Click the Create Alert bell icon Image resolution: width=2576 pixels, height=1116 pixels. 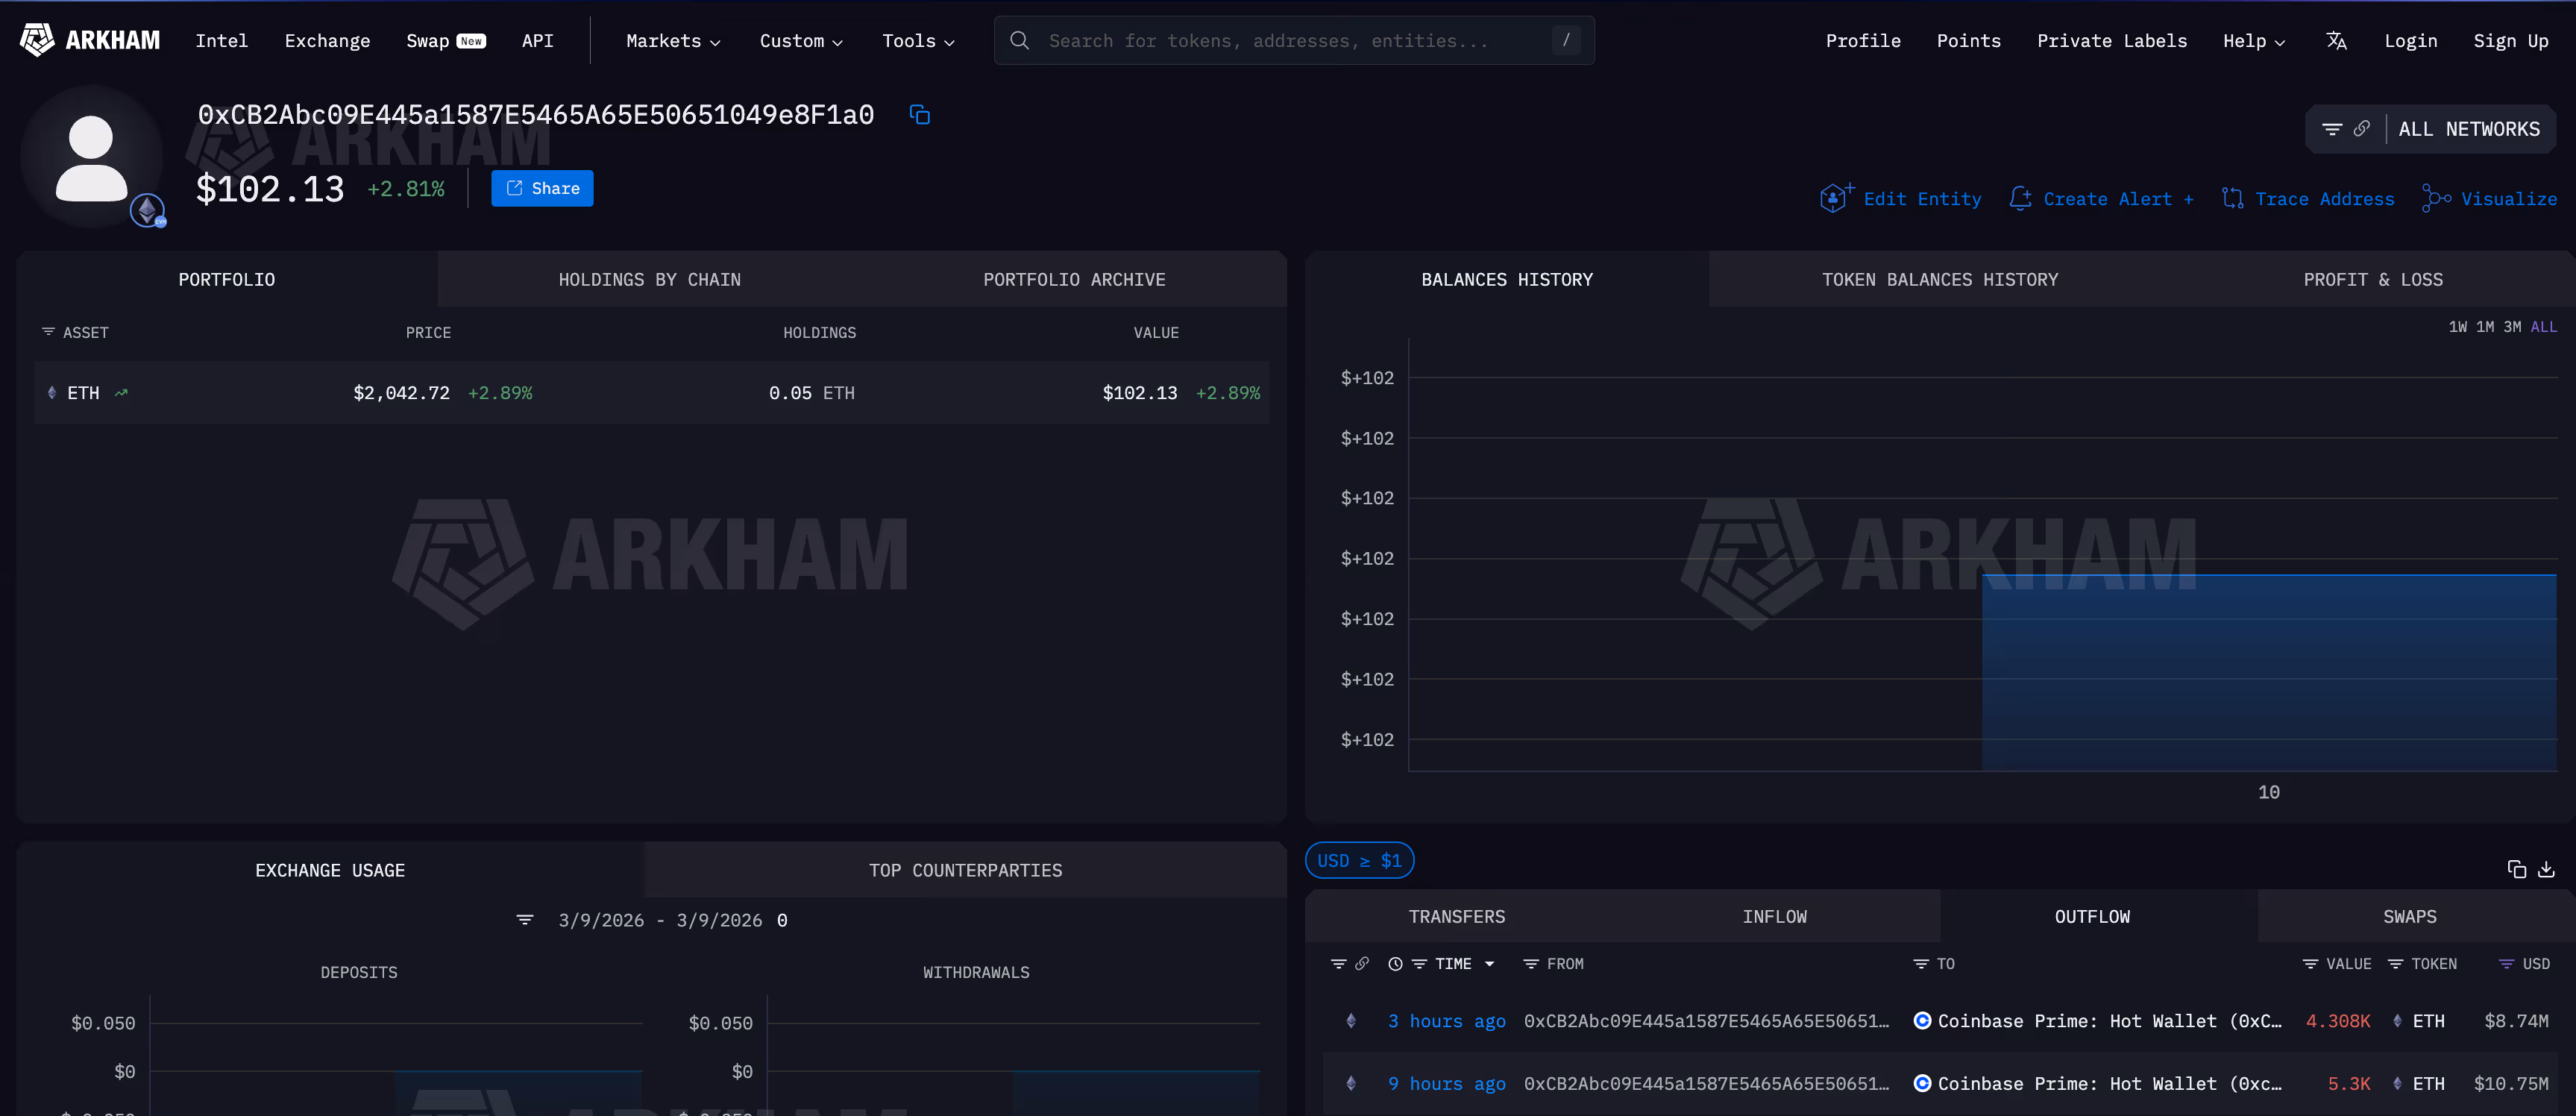tap(2020, 198)
